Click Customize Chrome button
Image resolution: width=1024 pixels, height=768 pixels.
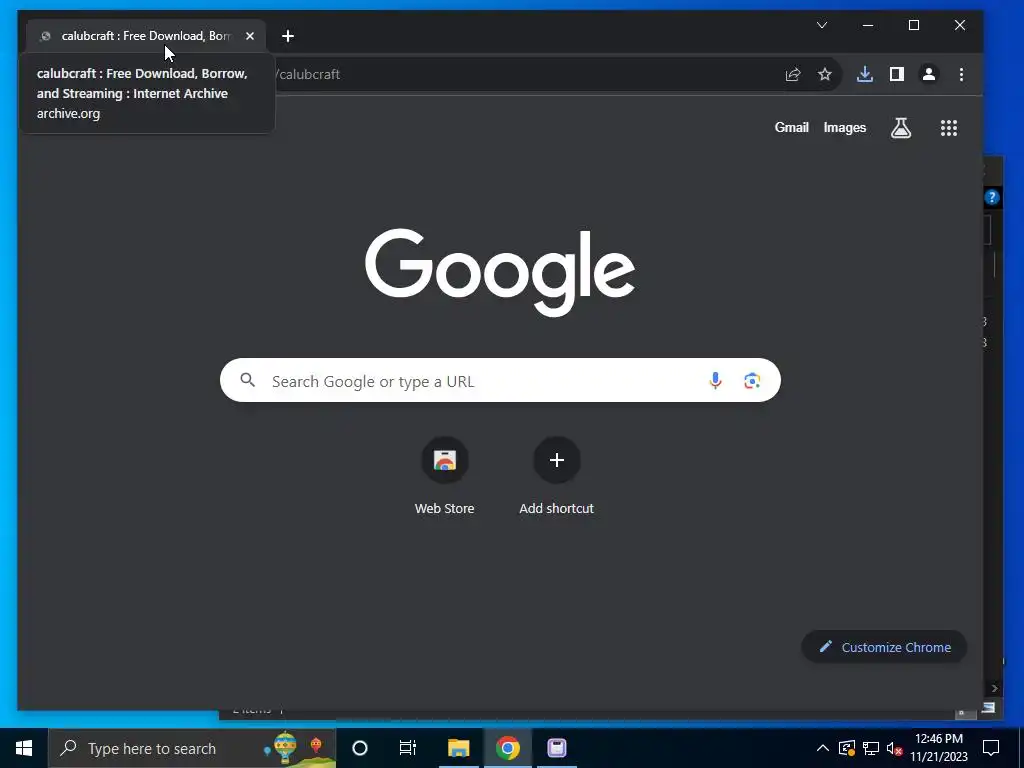(x=884, y=647)
